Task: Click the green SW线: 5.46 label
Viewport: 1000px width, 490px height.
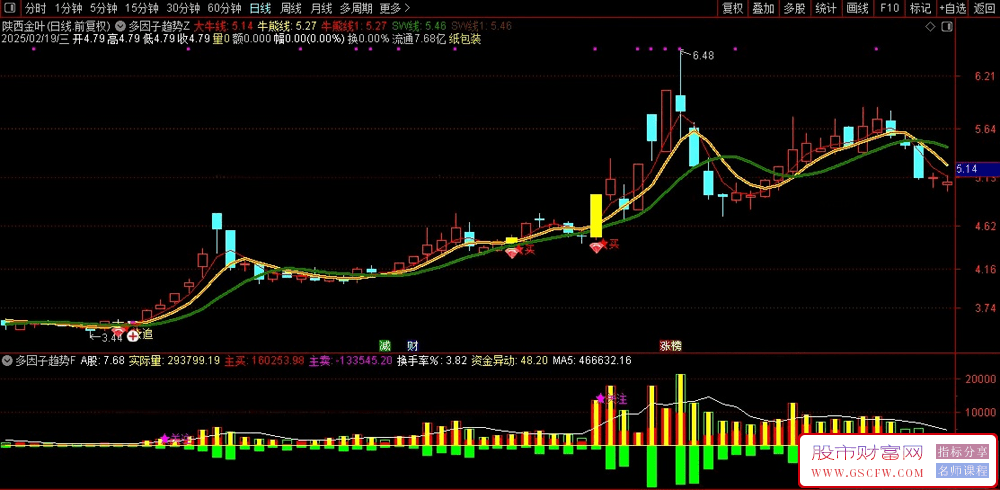Action: click(x=419, y=27)
